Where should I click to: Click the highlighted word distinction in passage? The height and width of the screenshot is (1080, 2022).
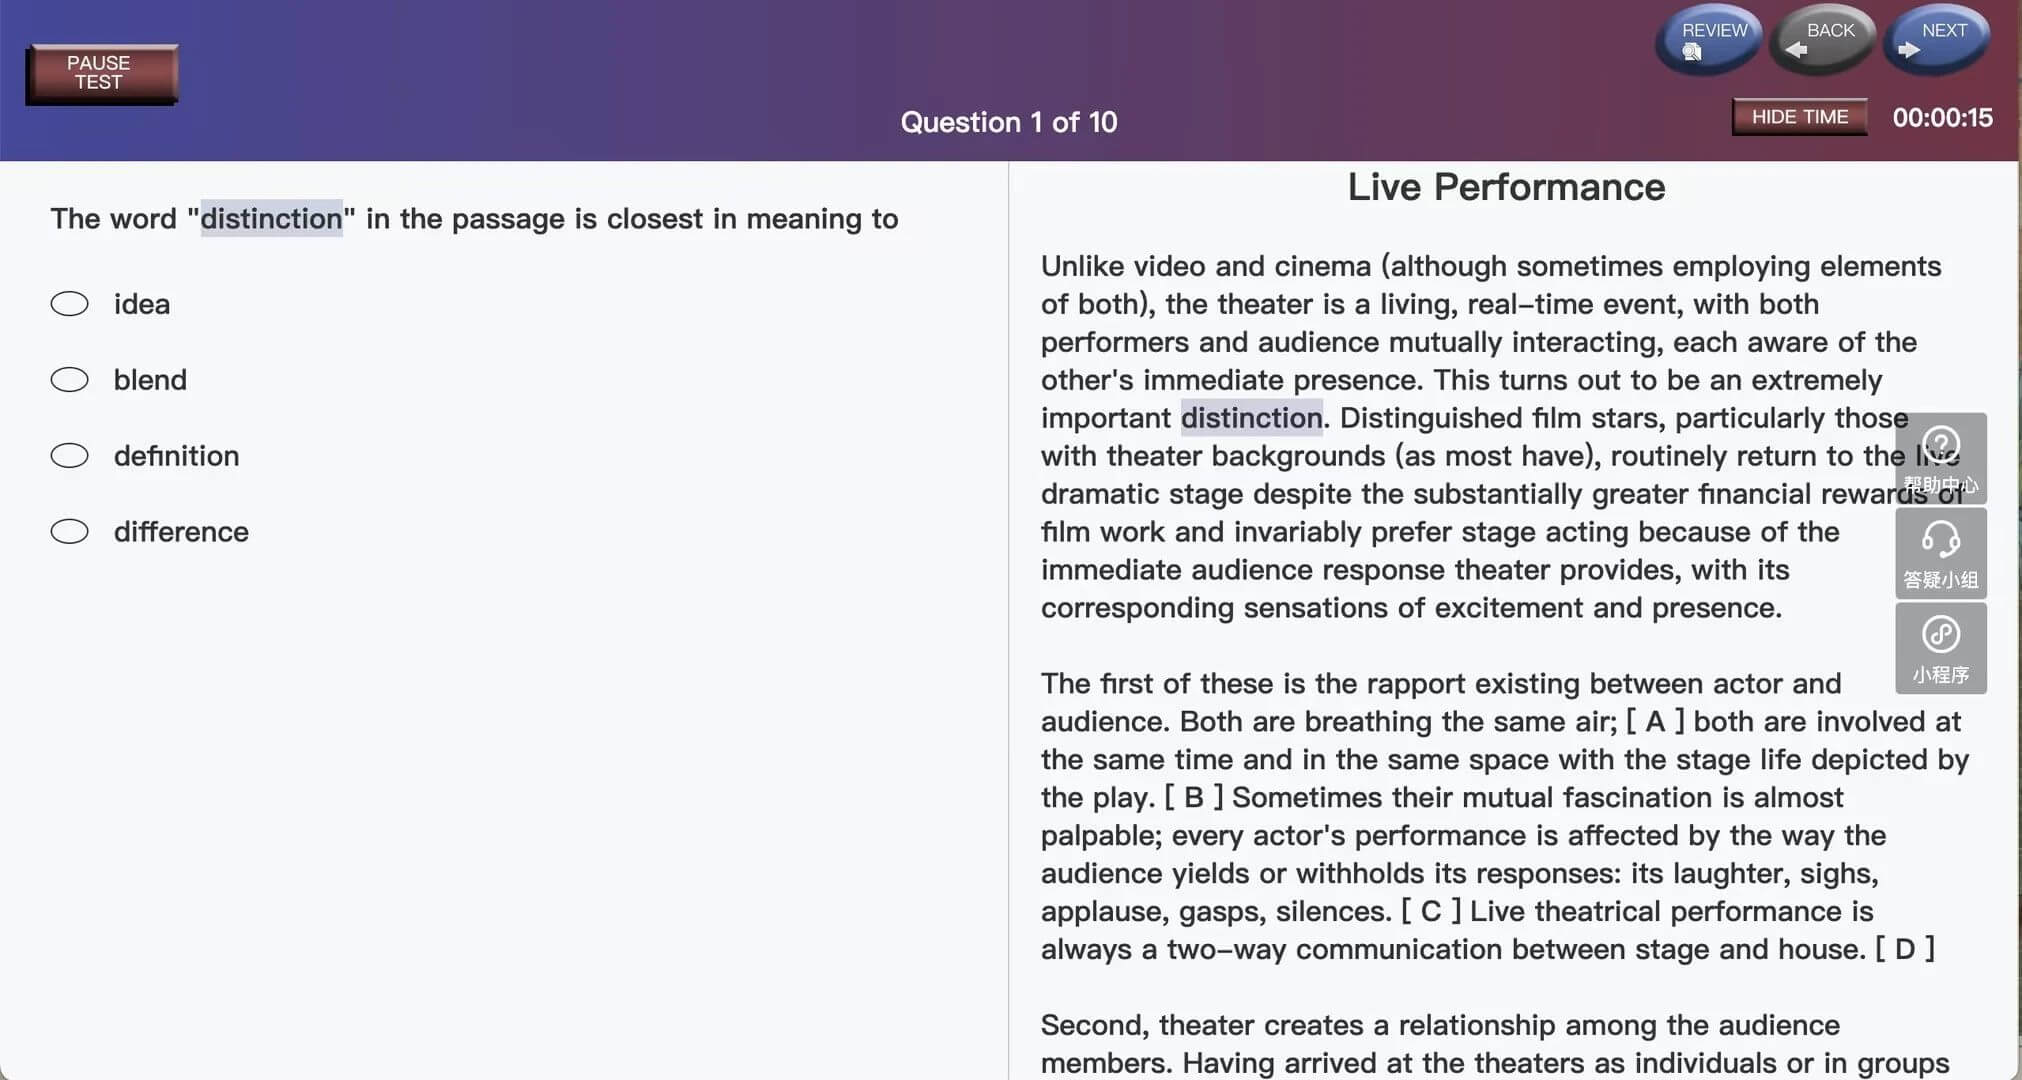pos(1252,418)
